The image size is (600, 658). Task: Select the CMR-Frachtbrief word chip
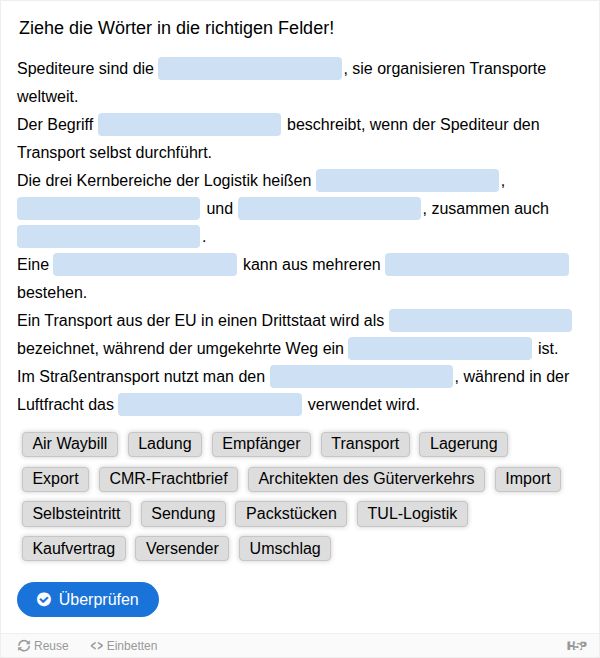[x=168, y=478]
